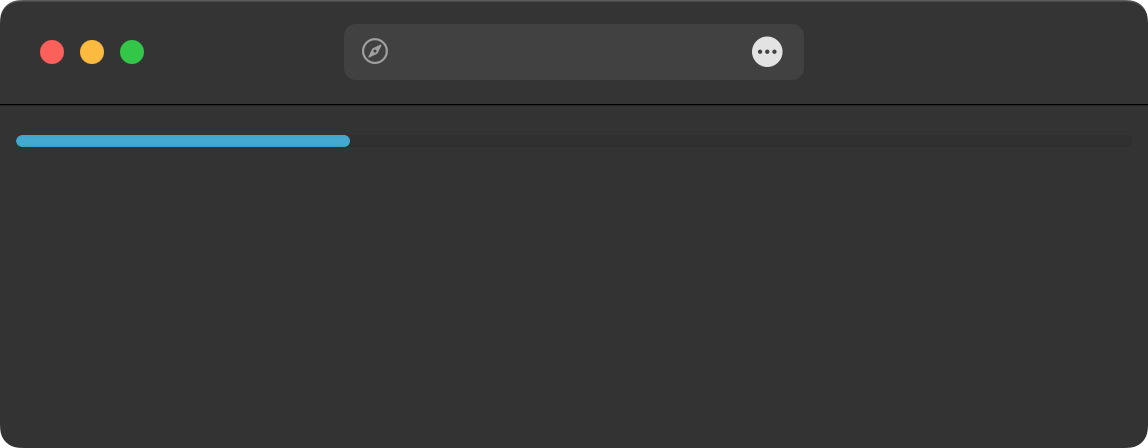The image size is (1148, 448).
Task: Click the middle of the blue fill
Action: tap(183, 141)
